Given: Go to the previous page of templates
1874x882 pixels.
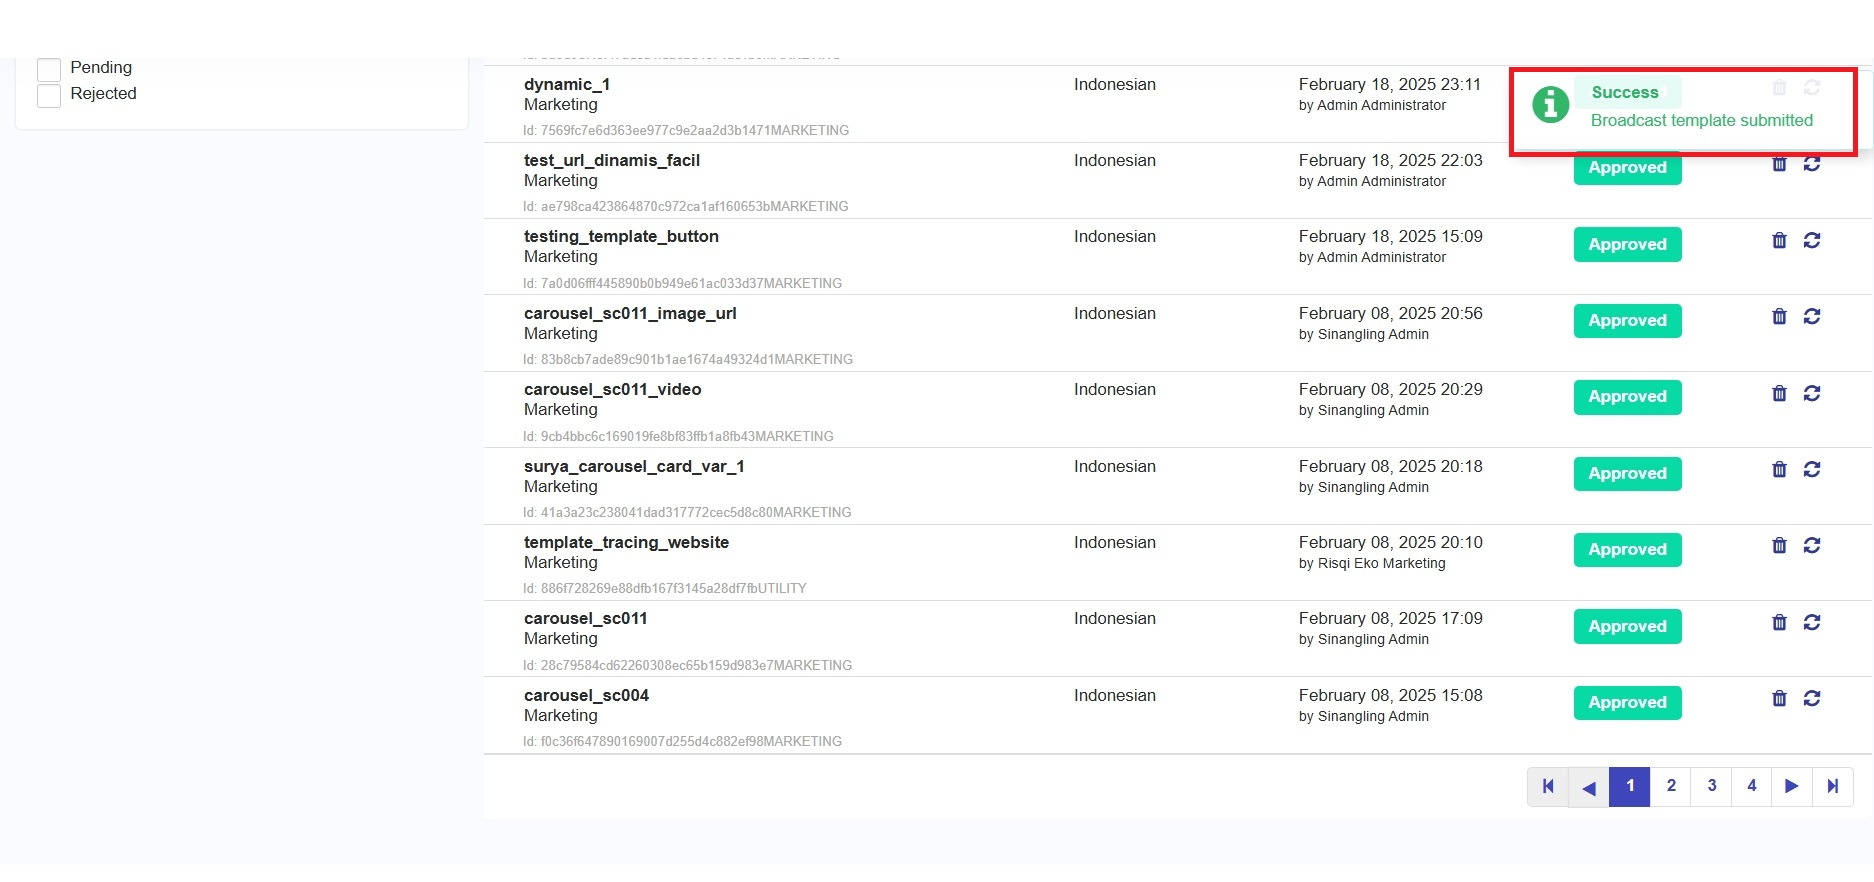Looking at the screenshot, I should click(x=1588, y=786).
